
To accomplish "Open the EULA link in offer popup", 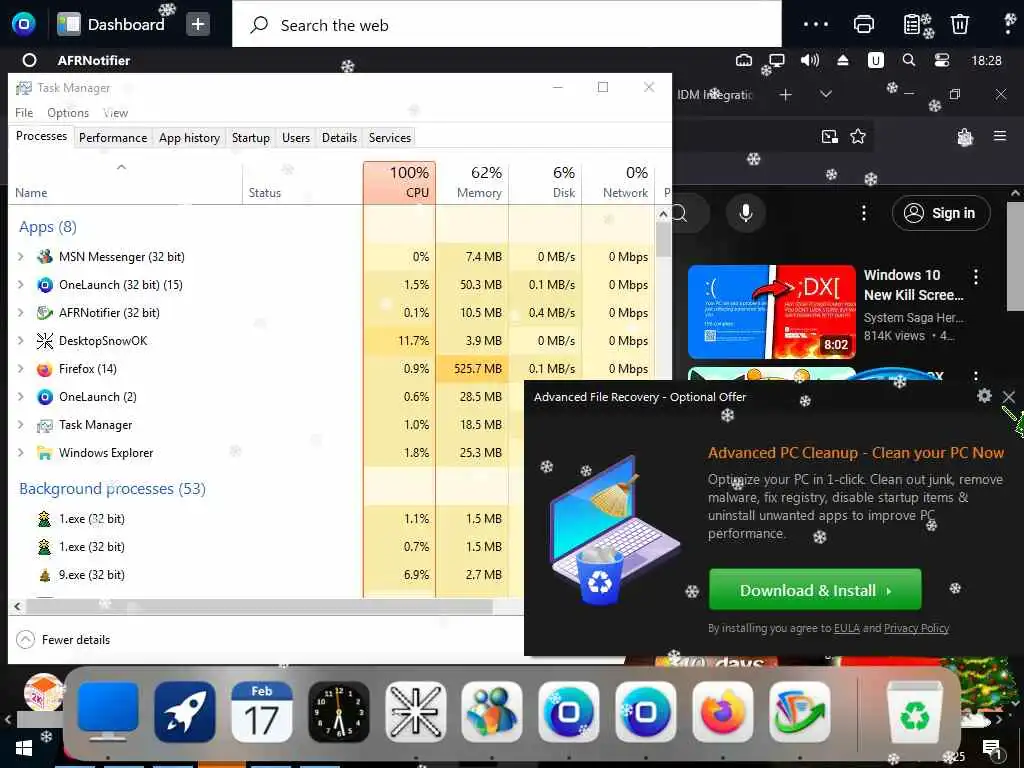I will pyautogui.click(x=846, y=628).
